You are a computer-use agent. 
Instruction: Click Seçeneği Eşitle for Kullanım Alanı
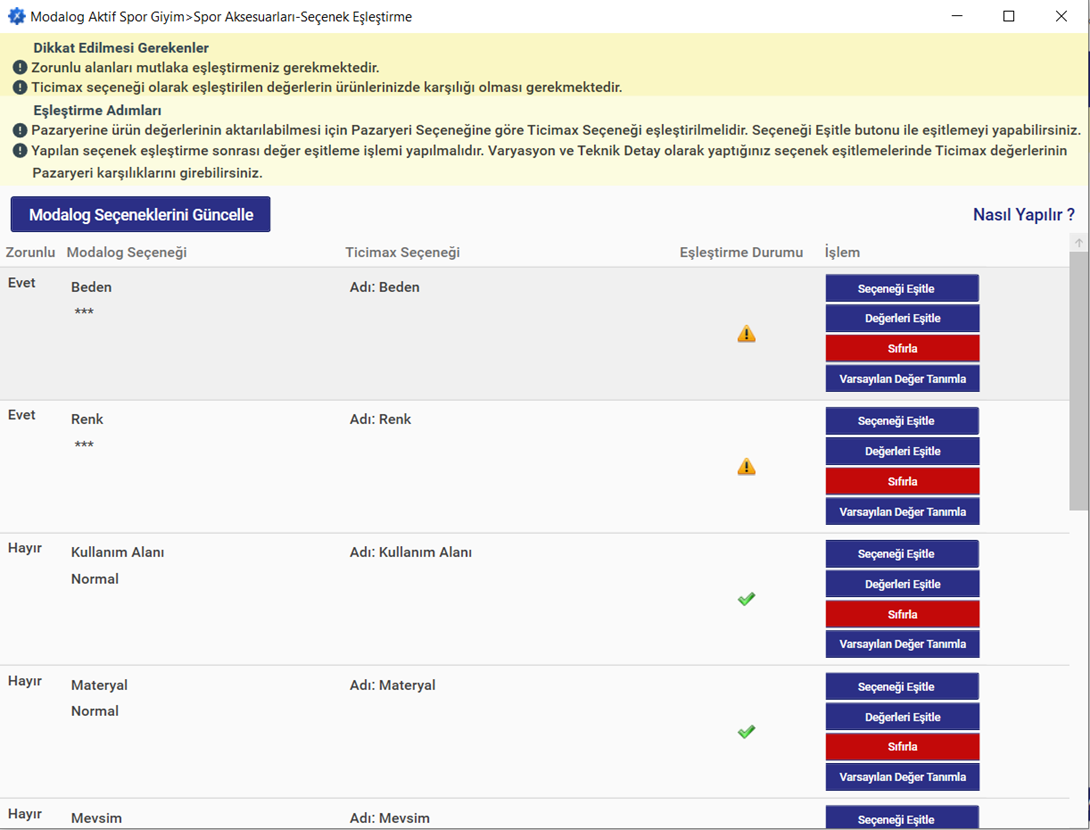click(902, 554)
